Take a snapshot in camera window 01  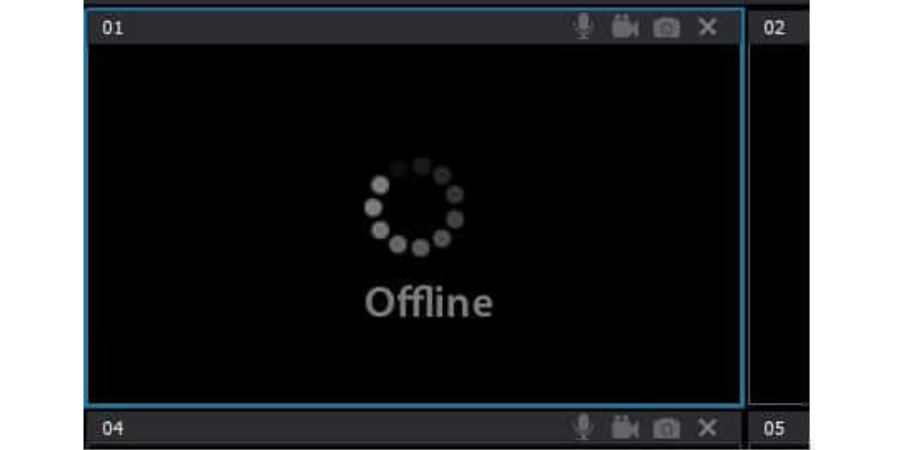click(x=666, y=28)
